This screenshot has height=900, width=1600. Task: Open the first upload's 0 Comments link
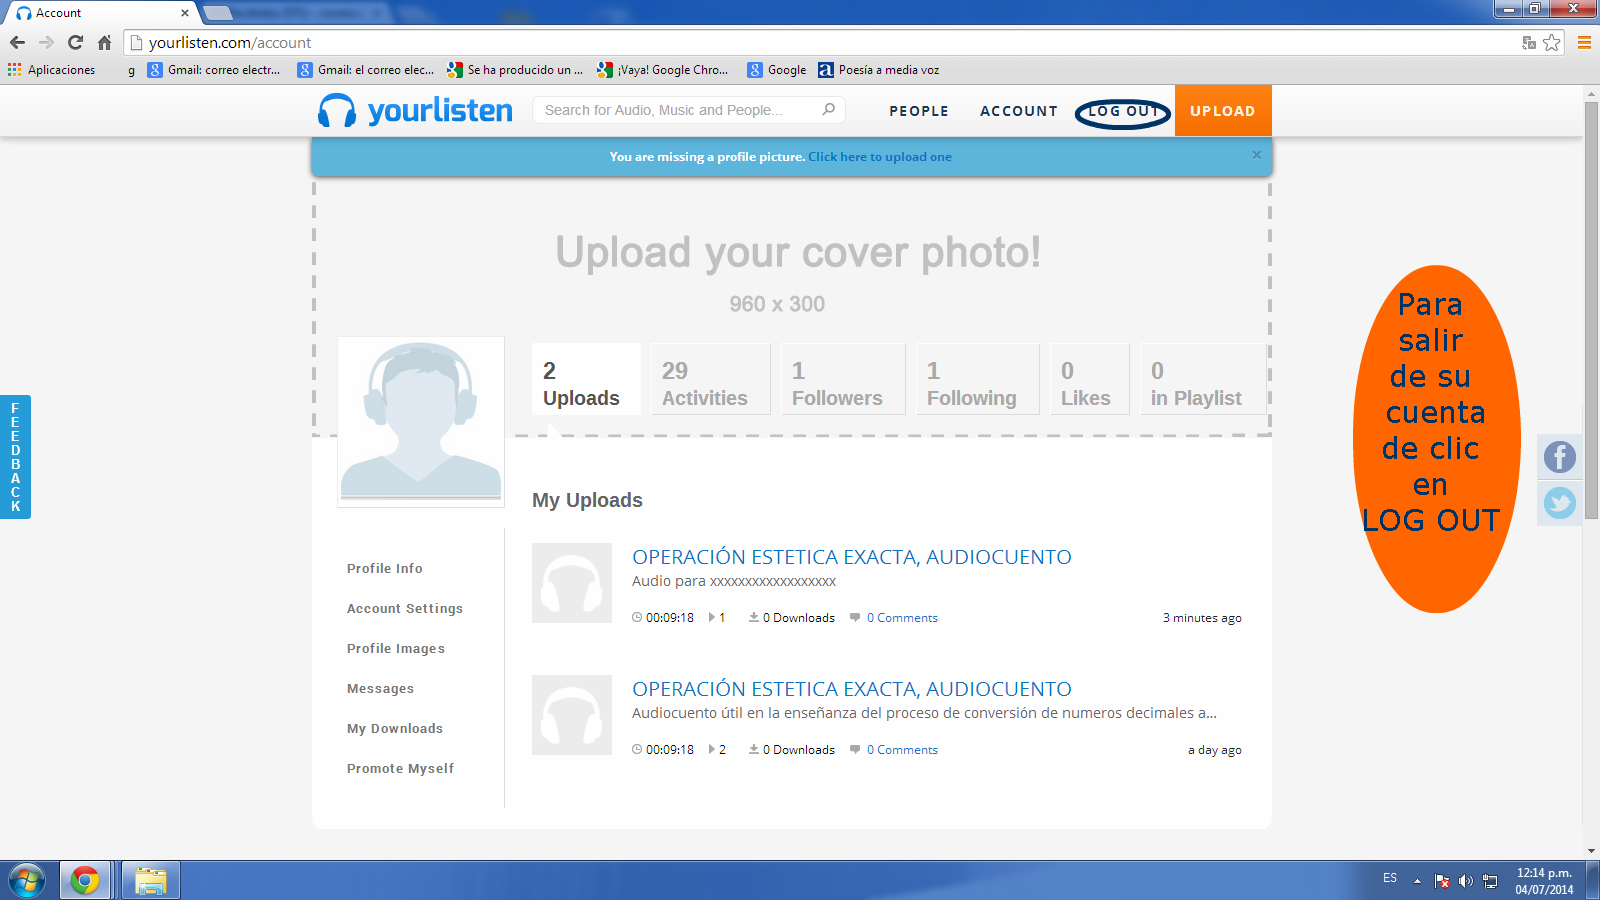(x=902, y=618)
